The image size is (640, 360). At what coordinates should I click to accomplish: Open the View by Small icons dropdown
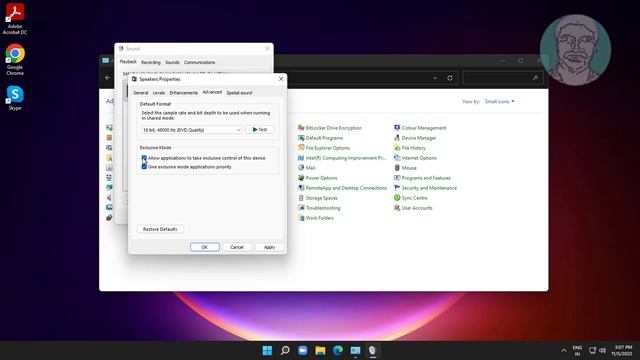[x=500, y=101]
